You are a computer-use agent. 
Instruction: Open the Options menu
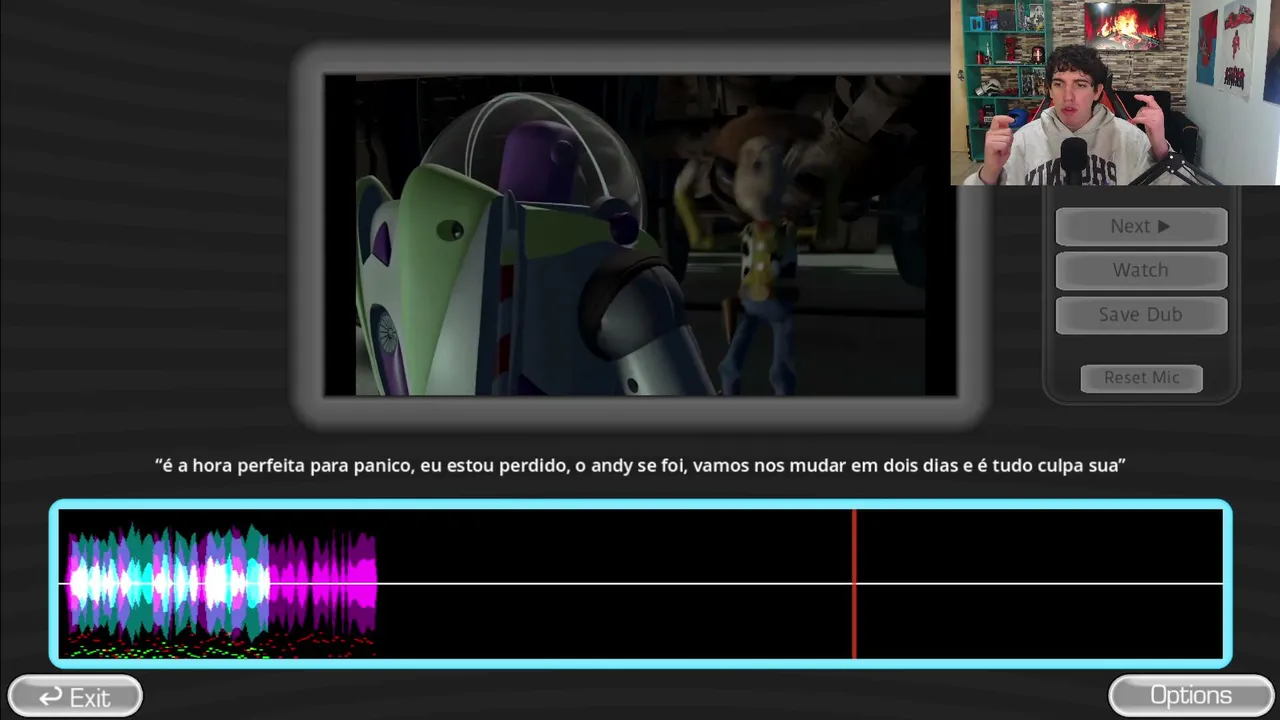(x=1191, y=696)
